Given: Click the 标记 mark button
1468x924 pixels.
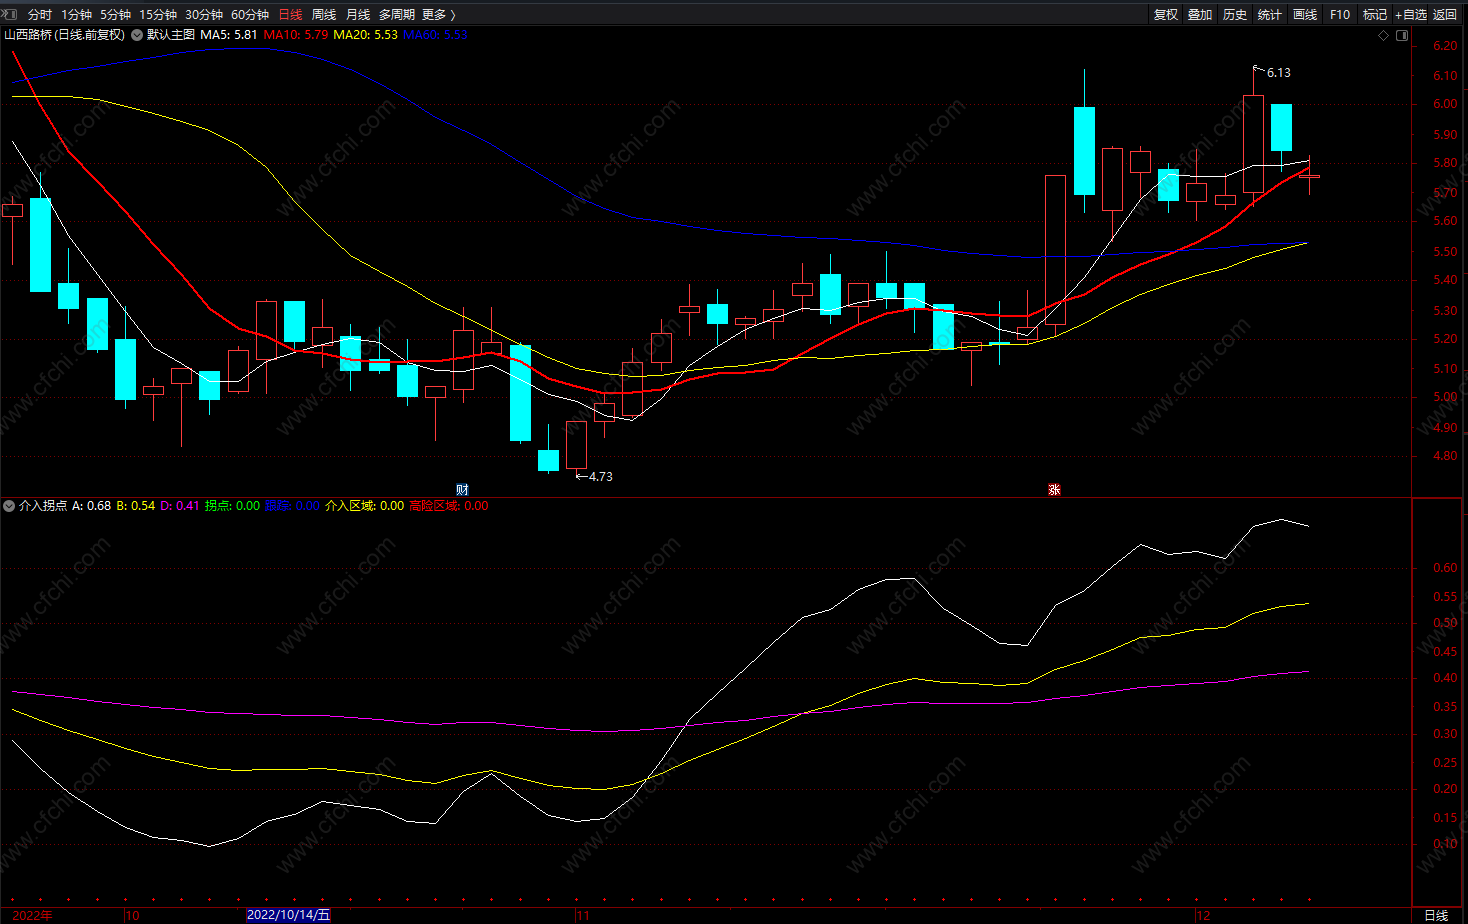Looking at the screenshot, I should click(x=1375, y=15).
